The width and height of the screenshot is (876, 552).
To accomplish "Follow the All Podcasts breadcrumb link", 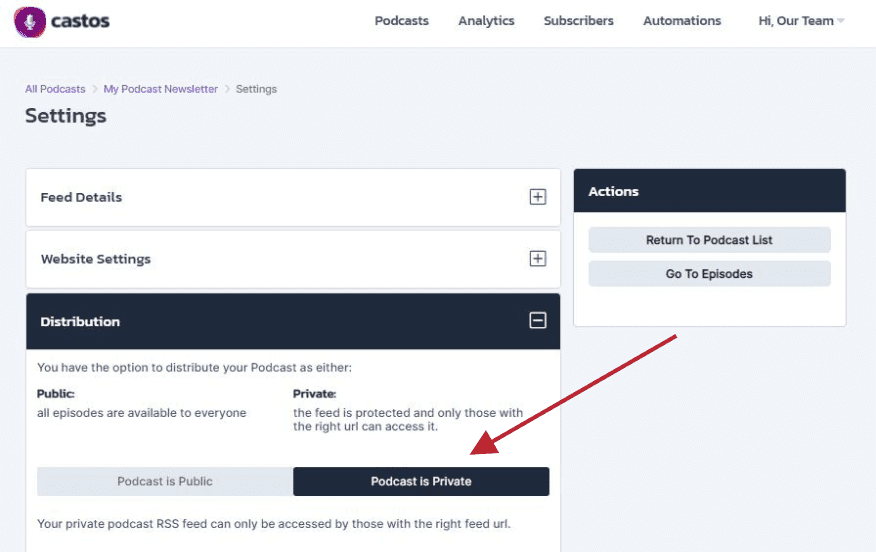I will [55, 89].
